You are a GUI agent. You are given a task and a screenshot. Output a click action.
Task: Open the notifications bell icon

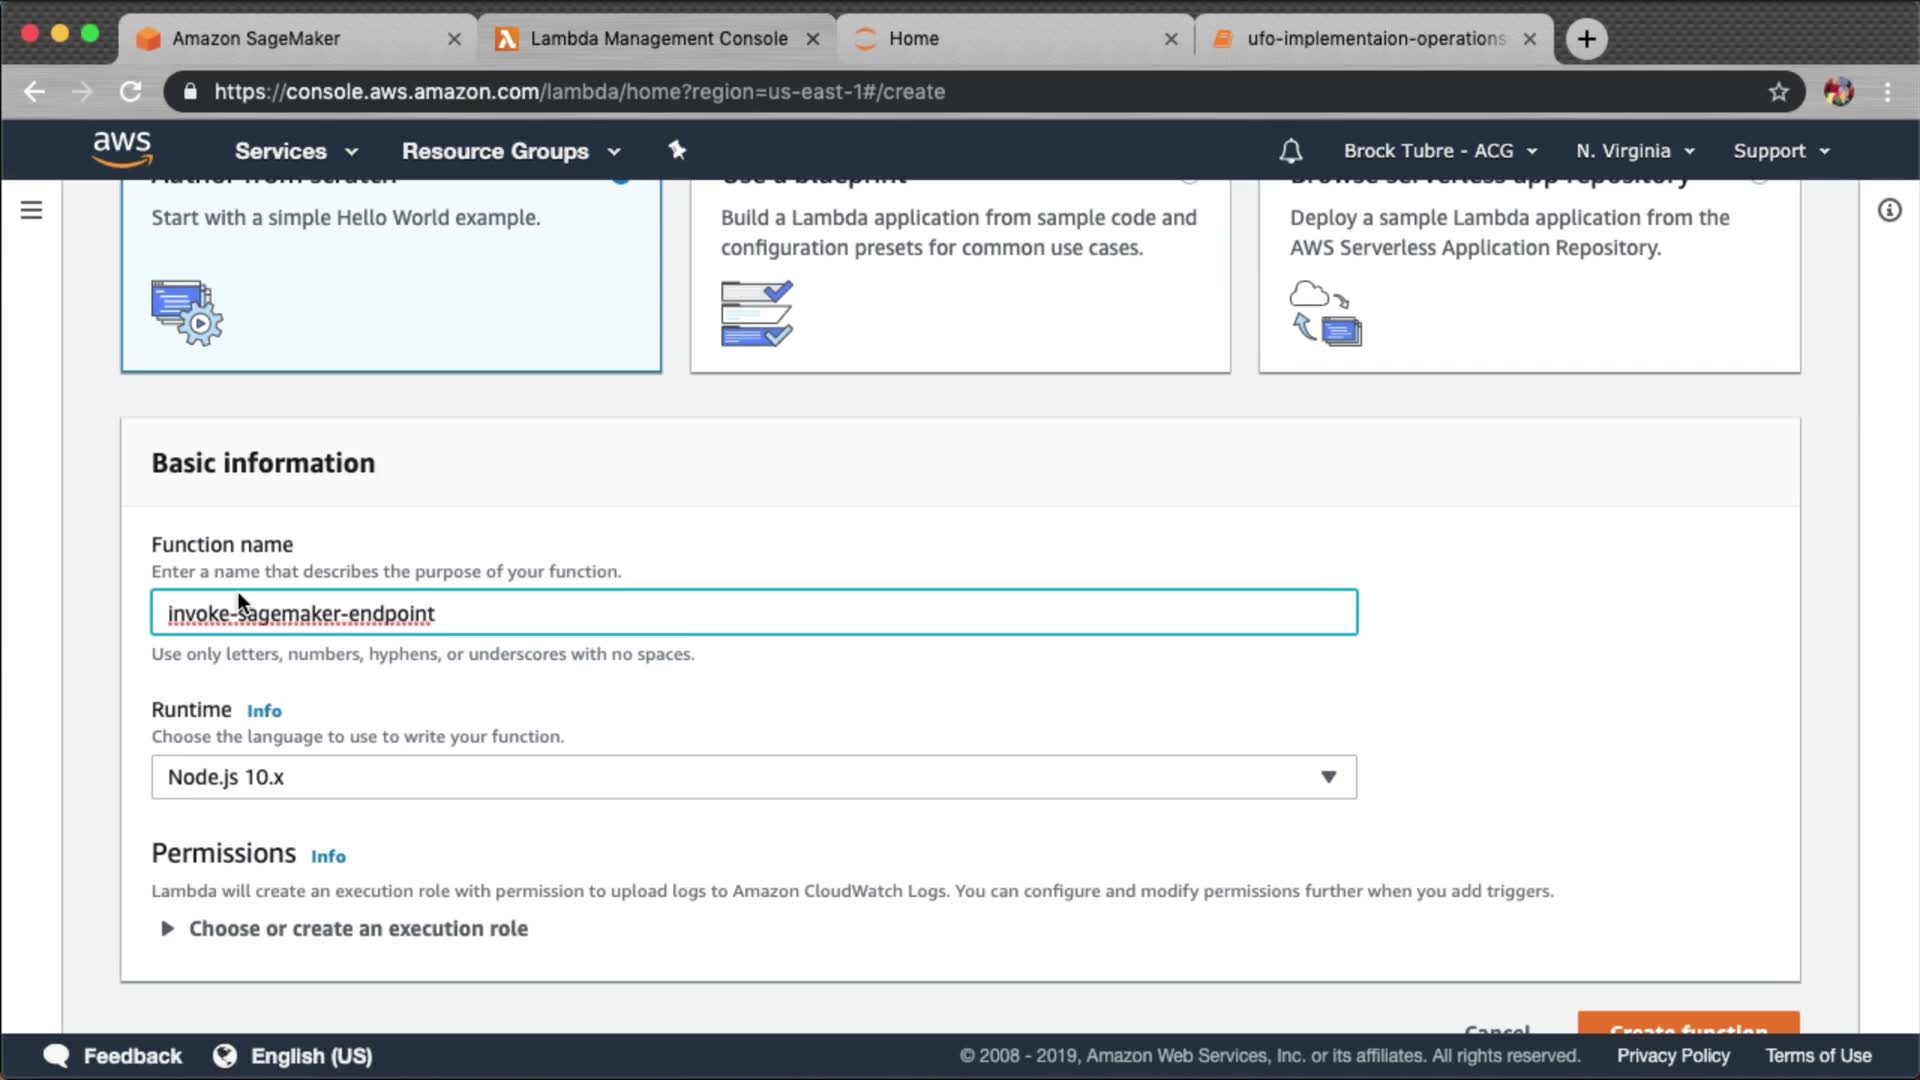1290,151
